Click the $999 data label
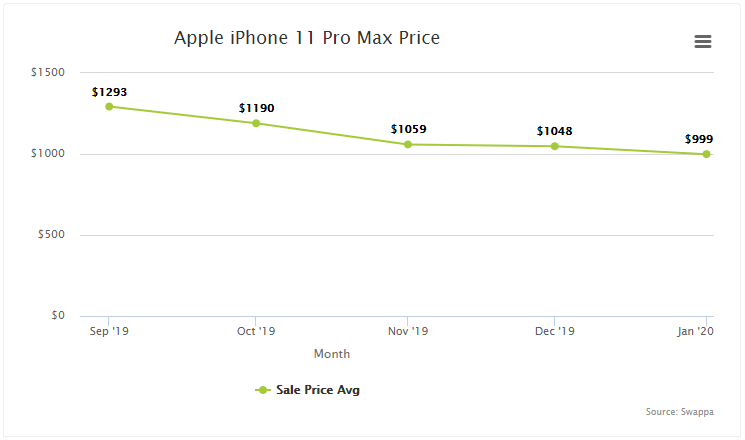This screenshot has width=745, height=440. (x=699, y=139)
